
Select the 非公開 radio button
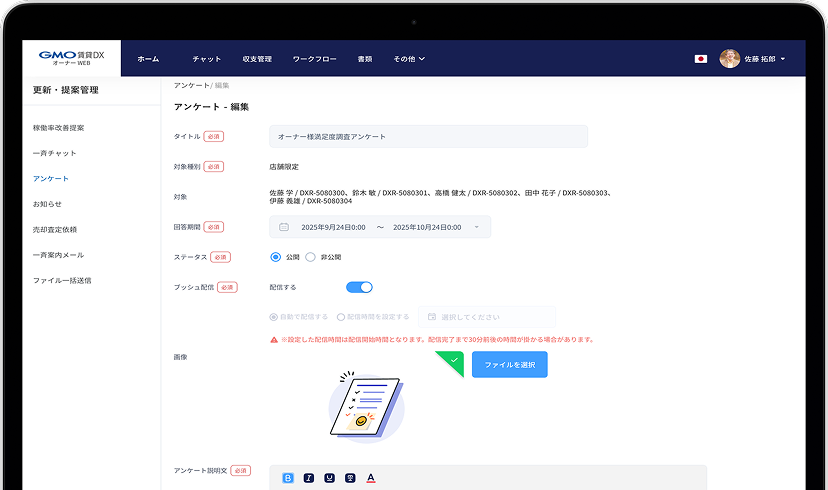(x=310, y=257)
